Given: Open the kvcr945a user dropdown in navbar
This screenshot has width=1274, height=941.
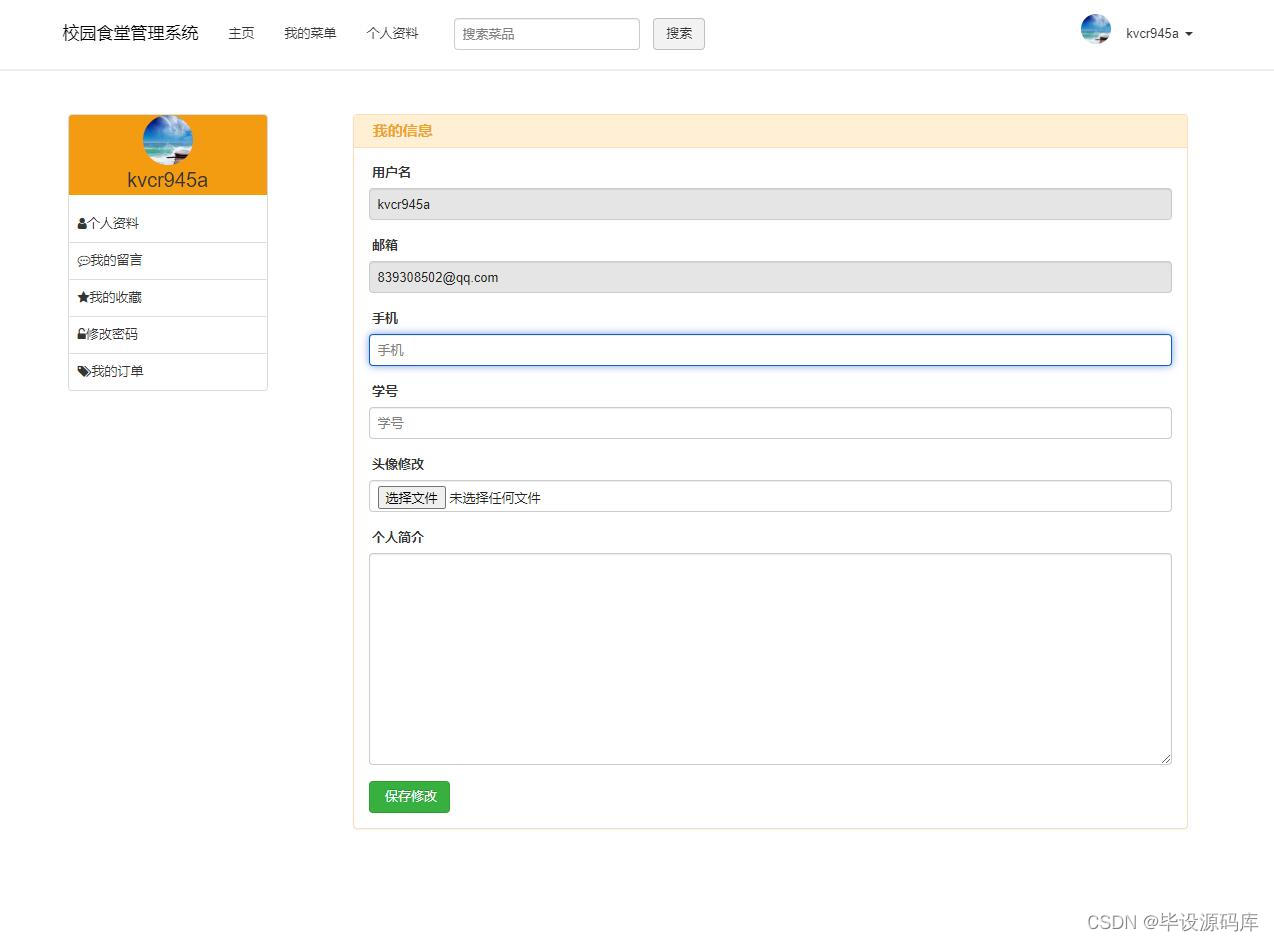Looking at the screenshot, I should pos(1159,33).
